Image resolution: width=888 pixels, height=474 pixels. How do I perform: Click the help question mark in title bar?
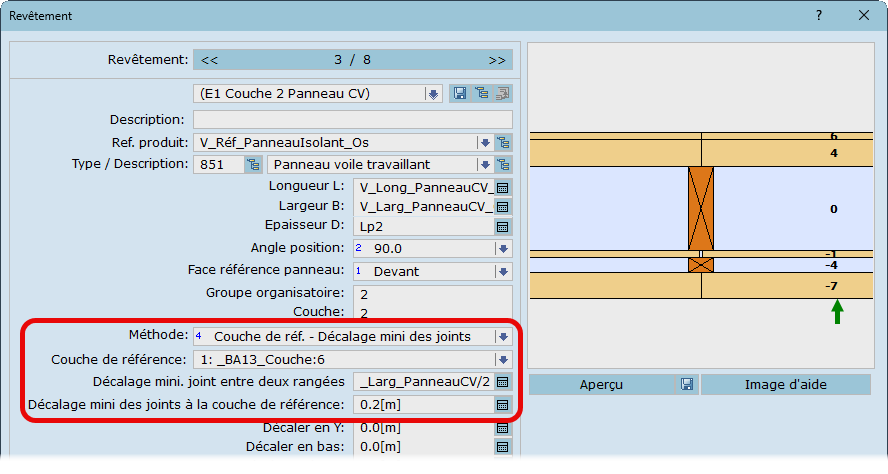(818, 16)
